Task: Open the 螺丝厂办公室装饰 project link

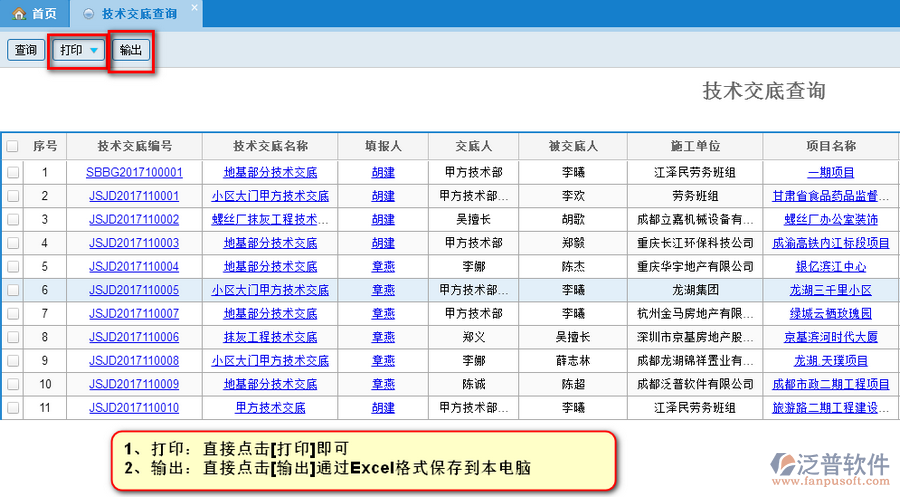Action: tap(830, 219)
